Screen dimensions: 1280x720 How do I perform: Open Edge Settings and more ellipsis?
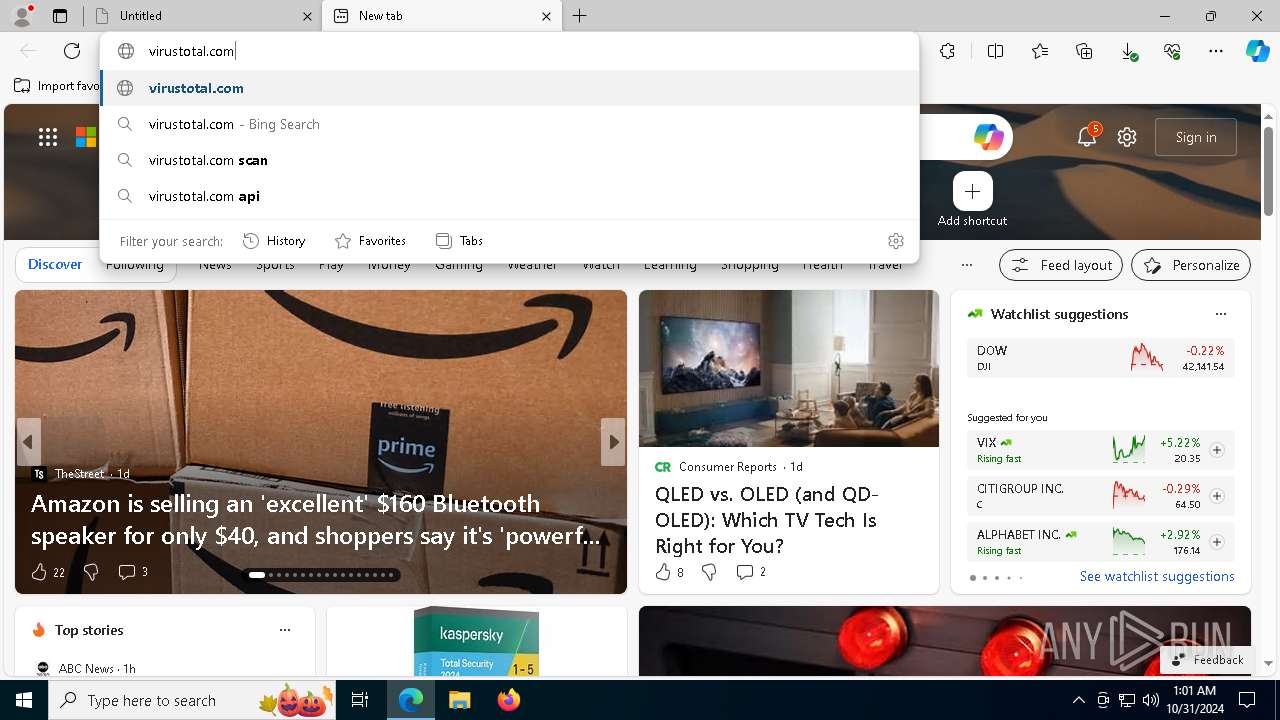pos(1216,51)
